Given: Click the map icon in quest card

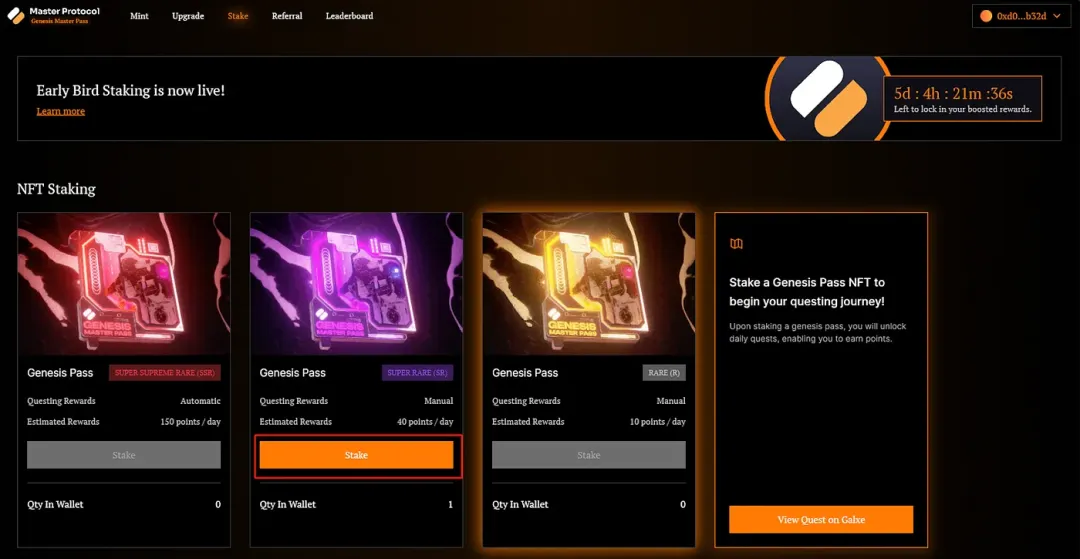Looking at the screenshot, I should 737,243.
